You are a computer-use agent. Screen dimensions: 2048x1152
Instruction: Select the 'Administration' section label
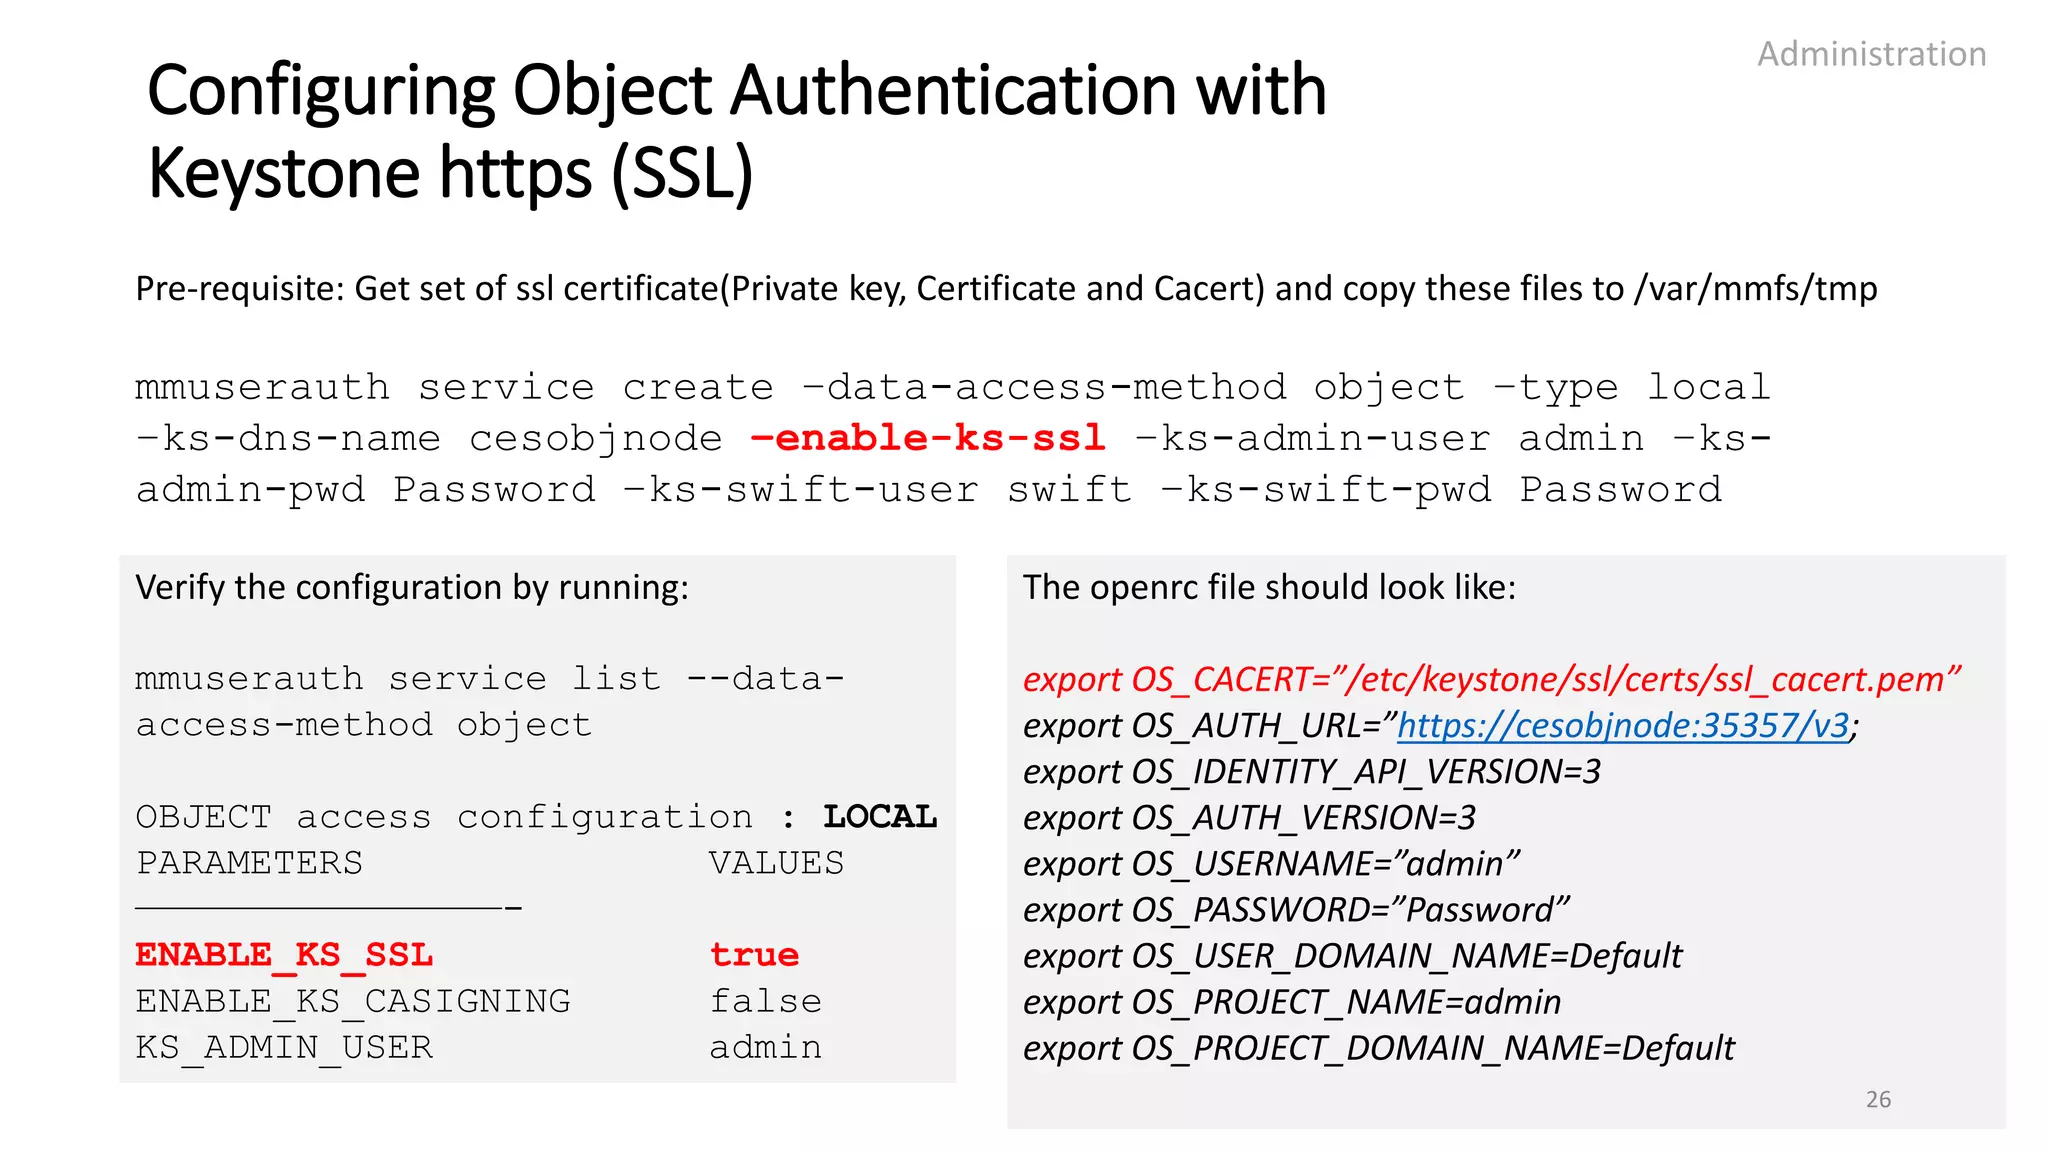pos(1872,54)
